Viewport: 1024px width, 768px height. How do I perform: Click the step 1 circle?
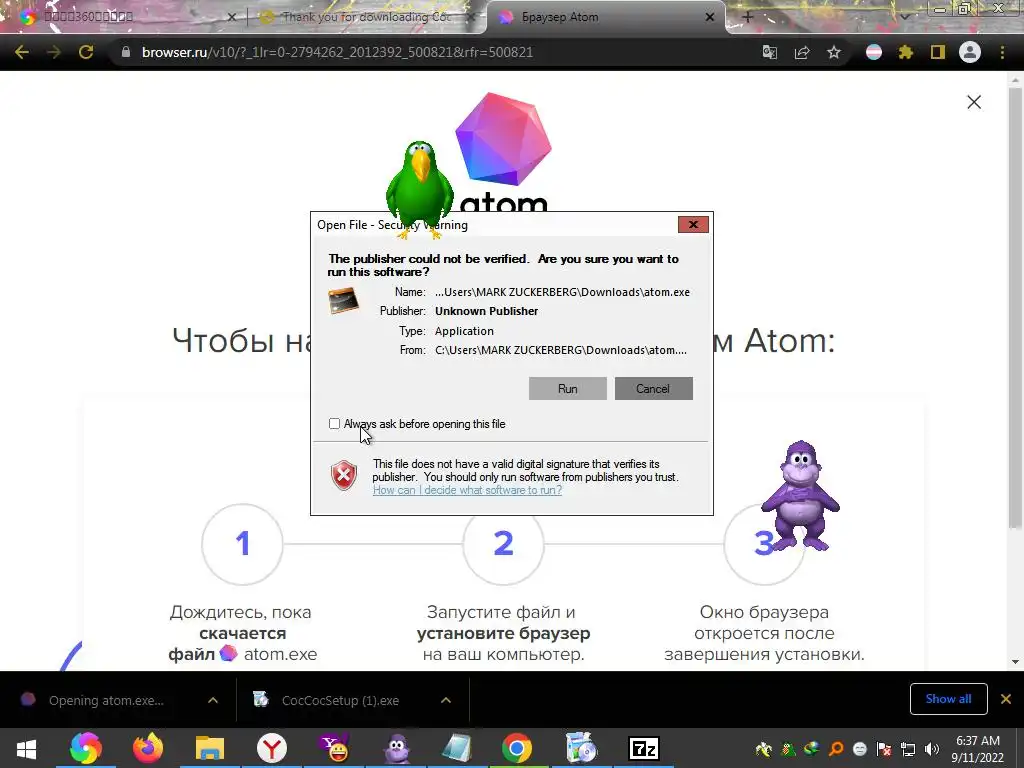(242, 544)
